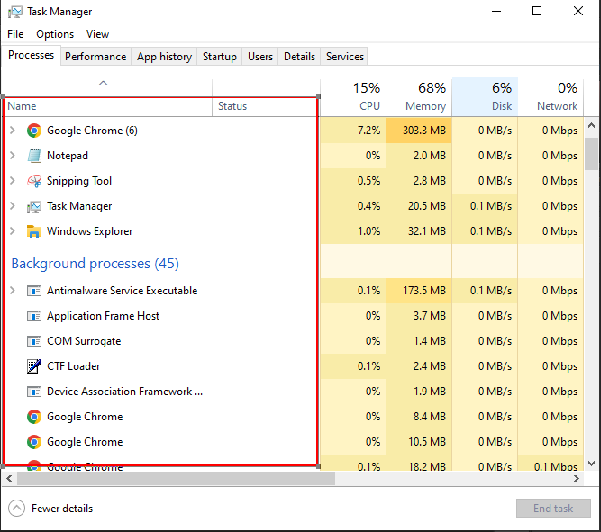Click the Windows Explorer folder icon
The image size is (601, 532).
point(34,232)
